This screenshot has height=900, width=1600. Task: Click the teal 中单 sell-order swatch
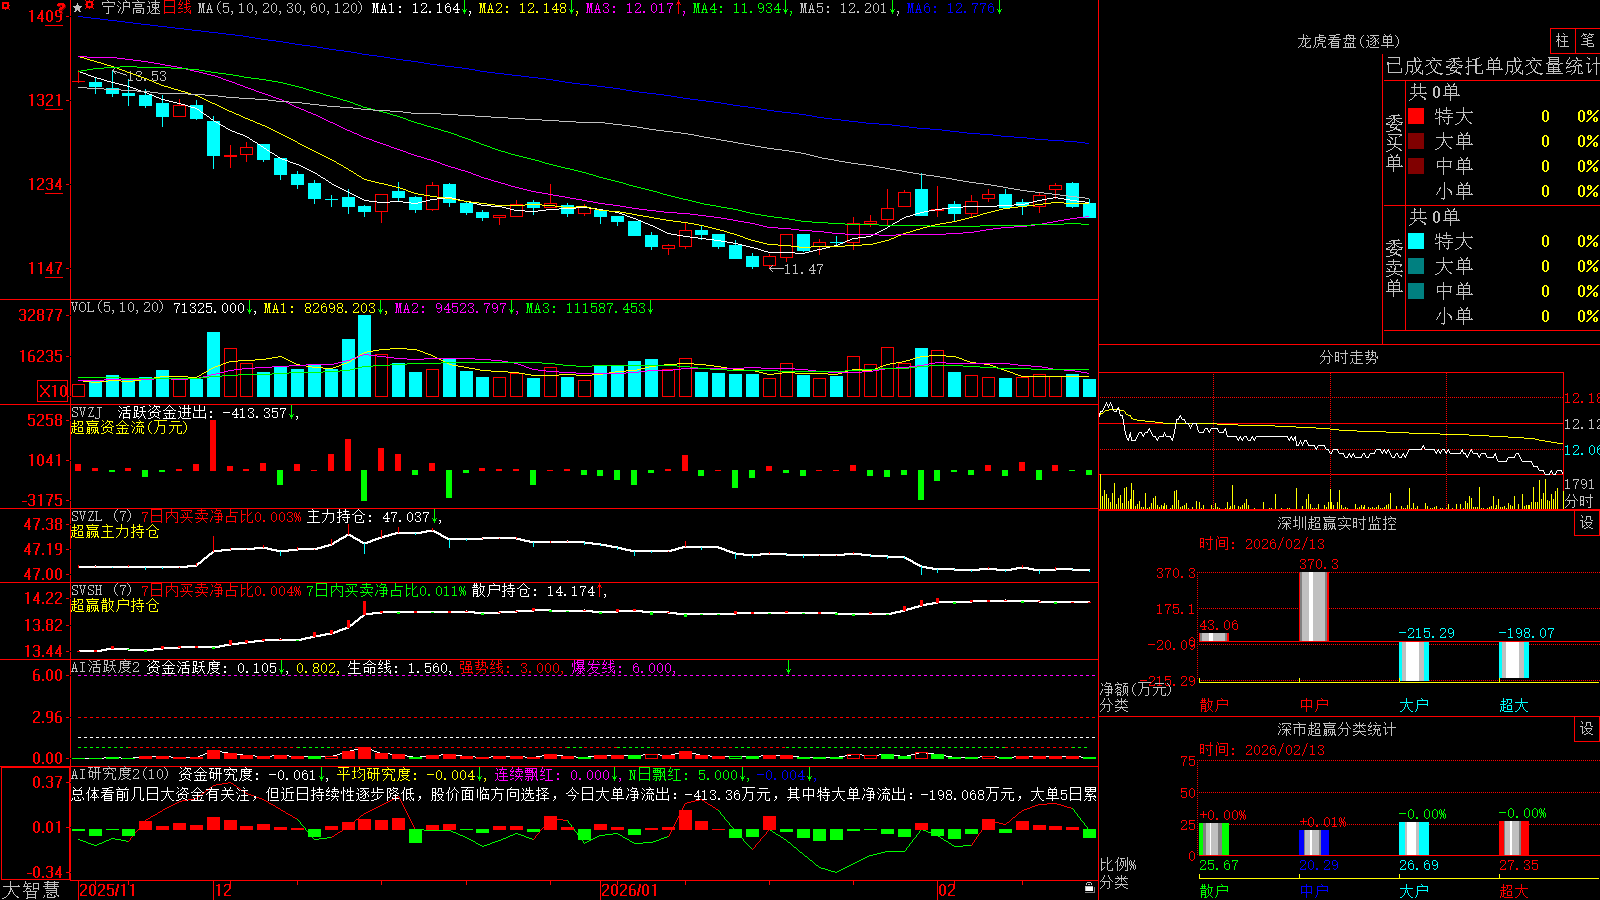(x=1416, y=290)
